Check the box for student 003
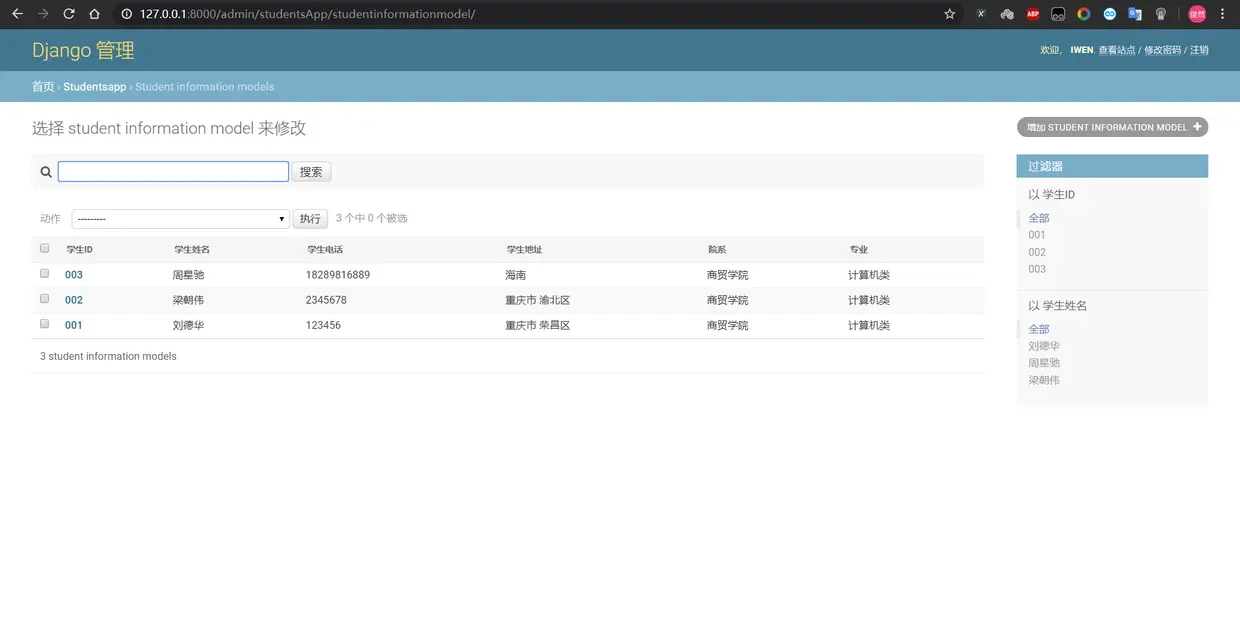Screen dimensions: 1240x637 [44, 273]
